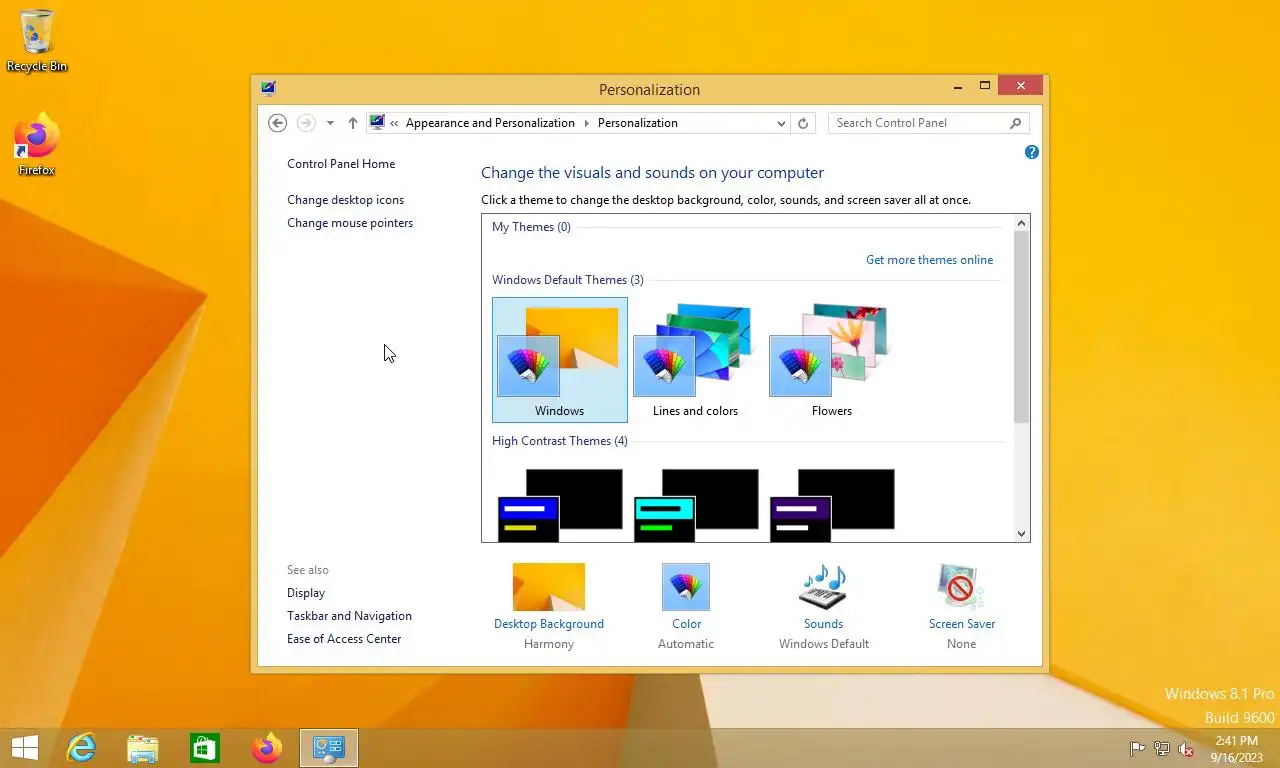Open the Desktop Background icon

point(549,587)
